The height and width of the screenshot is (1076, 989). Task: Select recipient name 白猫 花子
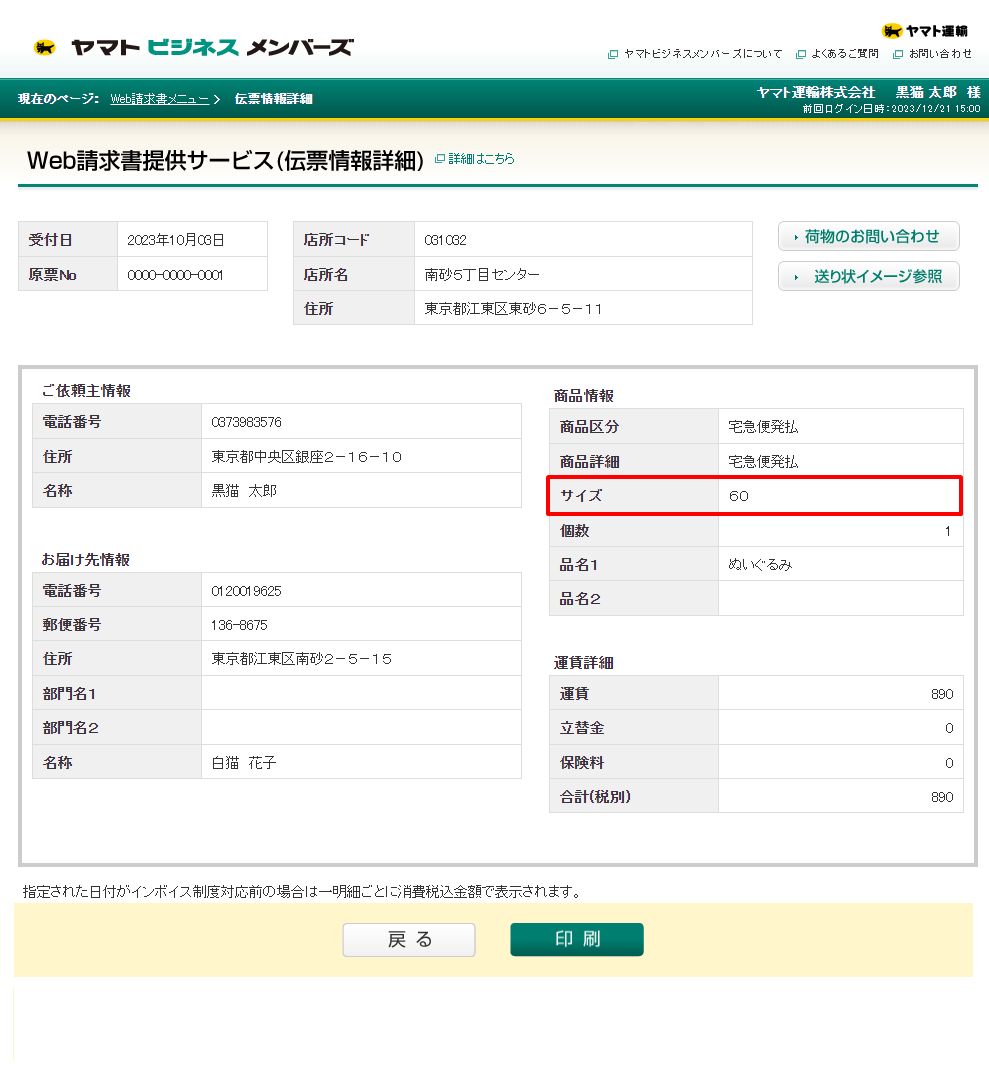coord(244,762)
